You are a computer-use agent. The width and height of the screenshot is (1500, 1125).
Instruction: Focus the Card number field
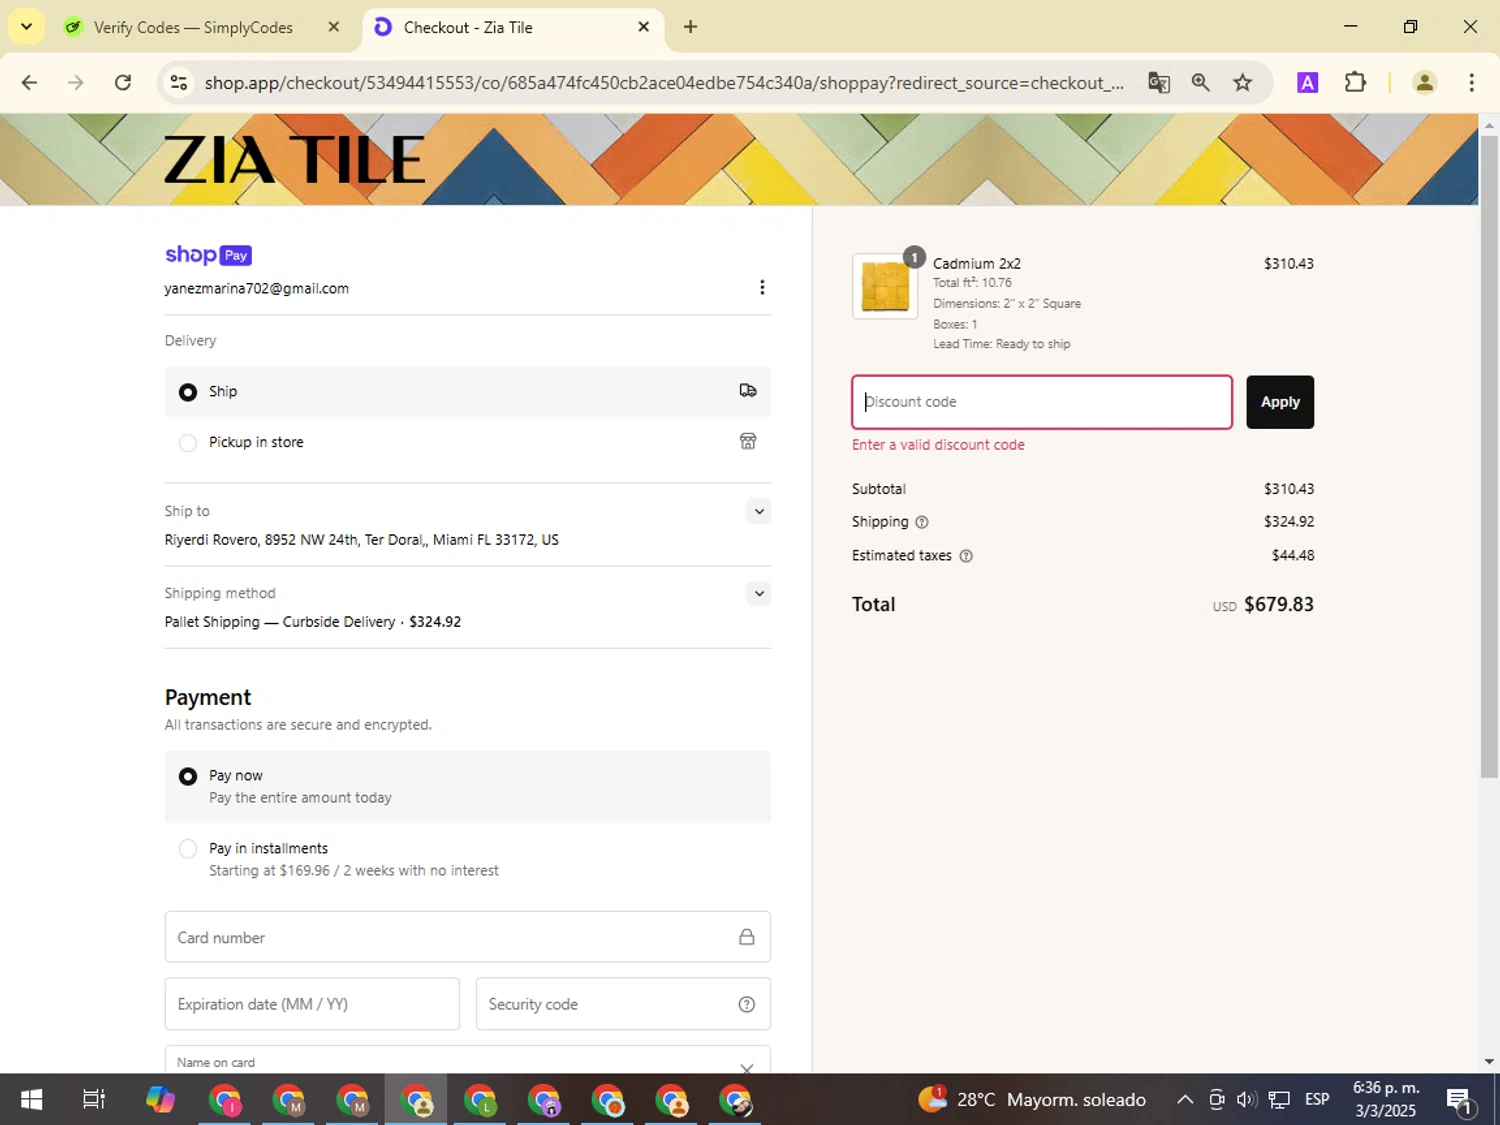(x=467, y=937)
